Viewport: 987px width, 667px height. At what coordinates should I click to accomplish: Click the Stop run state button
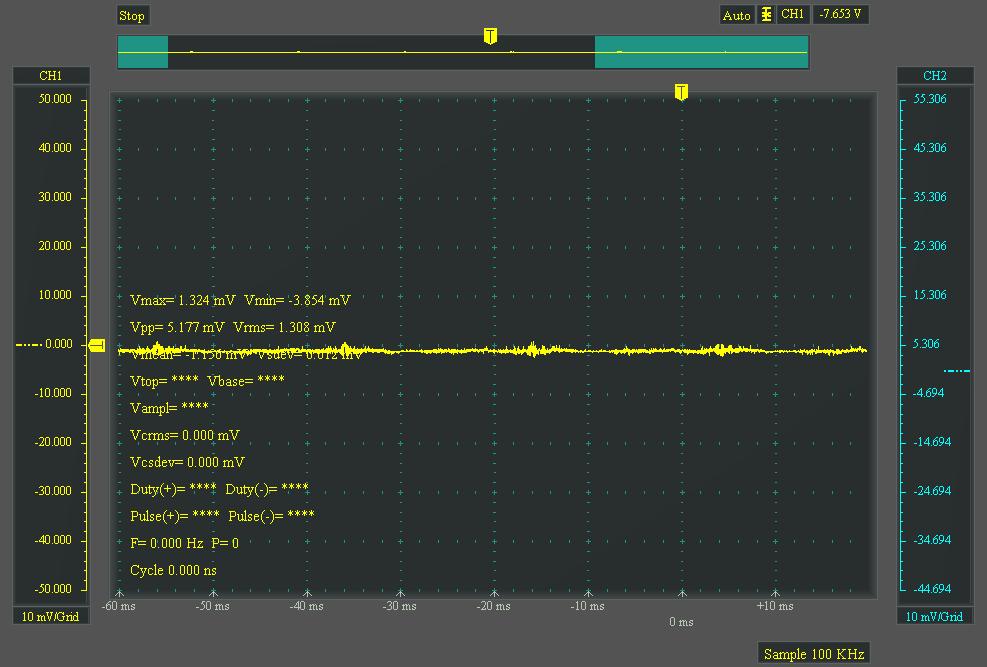coord(132,15)
